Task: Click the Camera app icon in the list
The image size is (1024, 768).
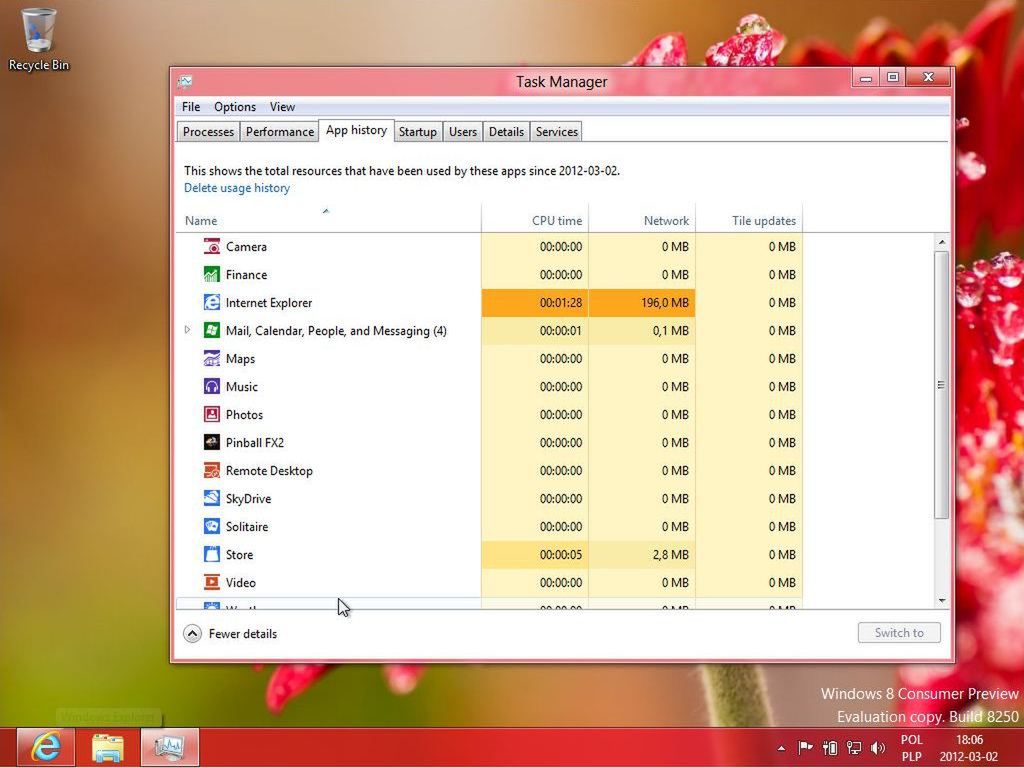Action: pyautogui.click(x=212, y=246)
